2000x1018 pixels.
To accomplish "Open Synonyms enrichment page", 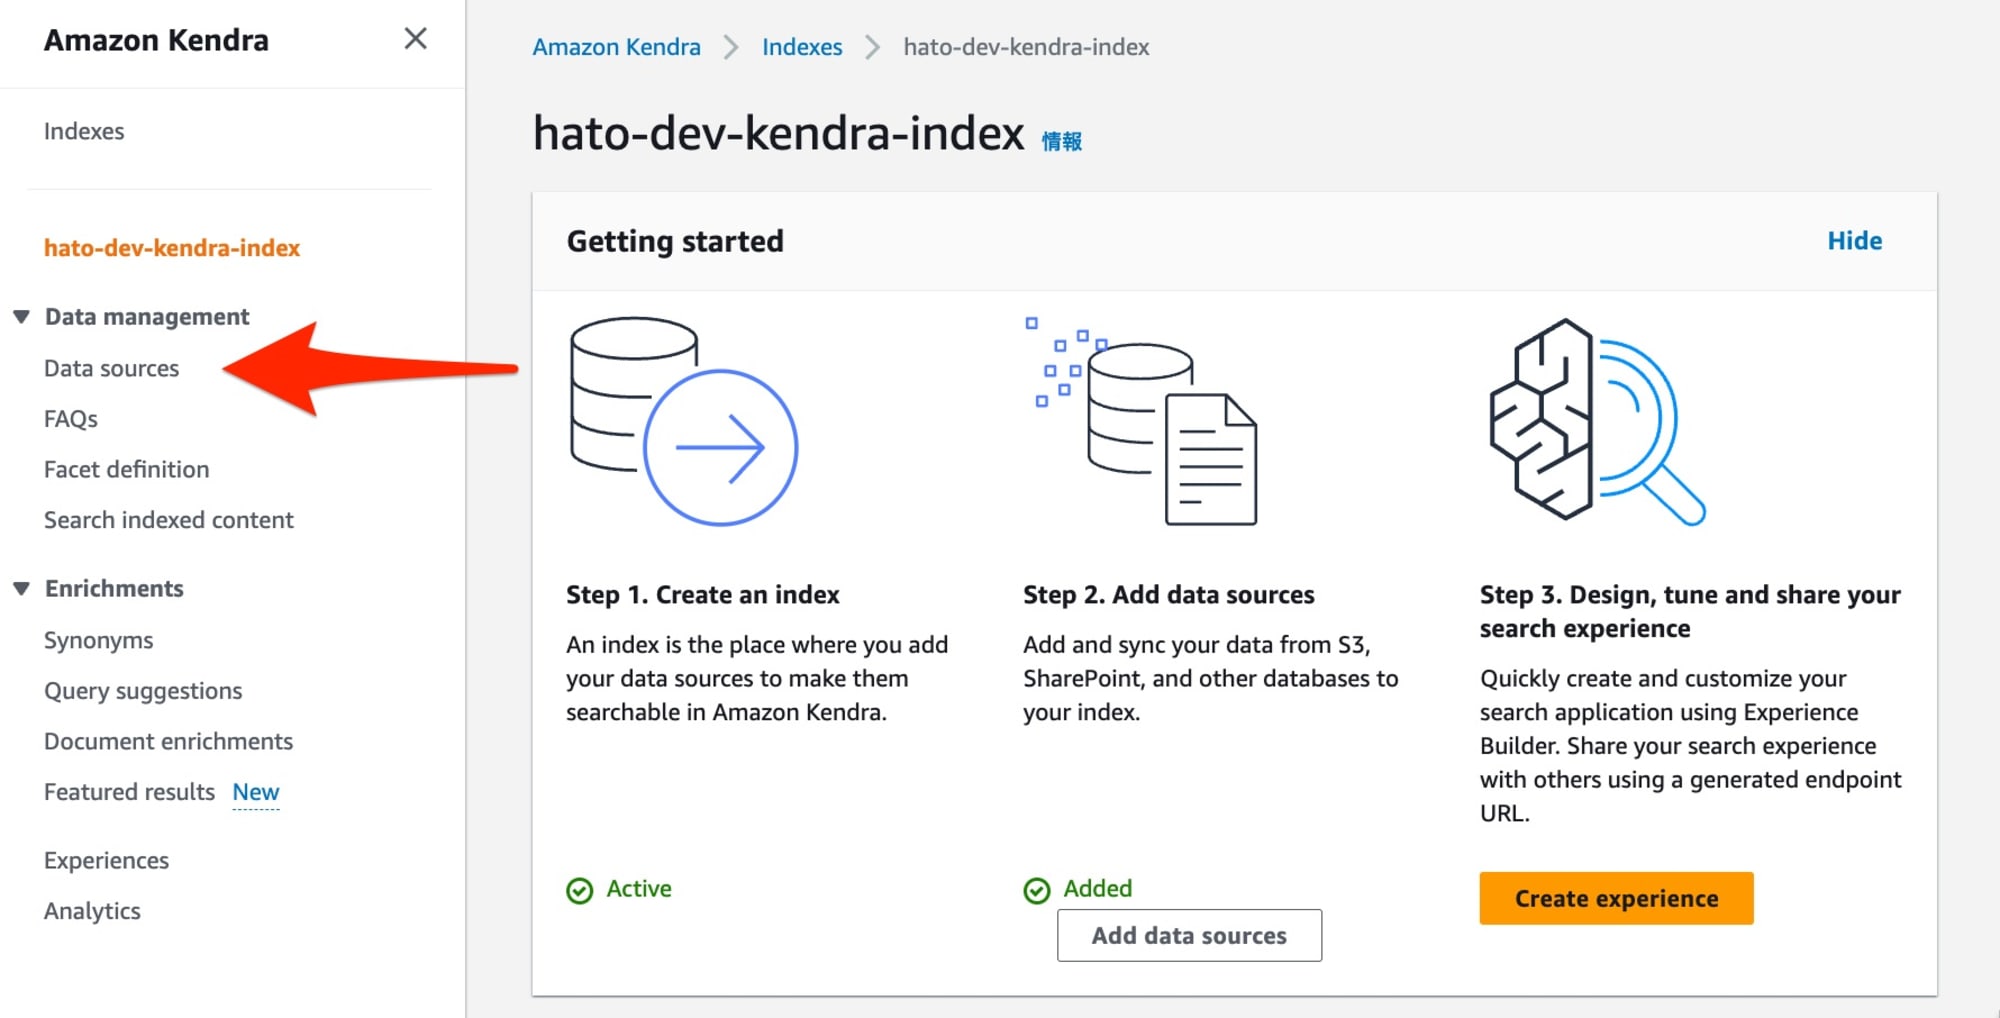I will click(x=99, y=640).
